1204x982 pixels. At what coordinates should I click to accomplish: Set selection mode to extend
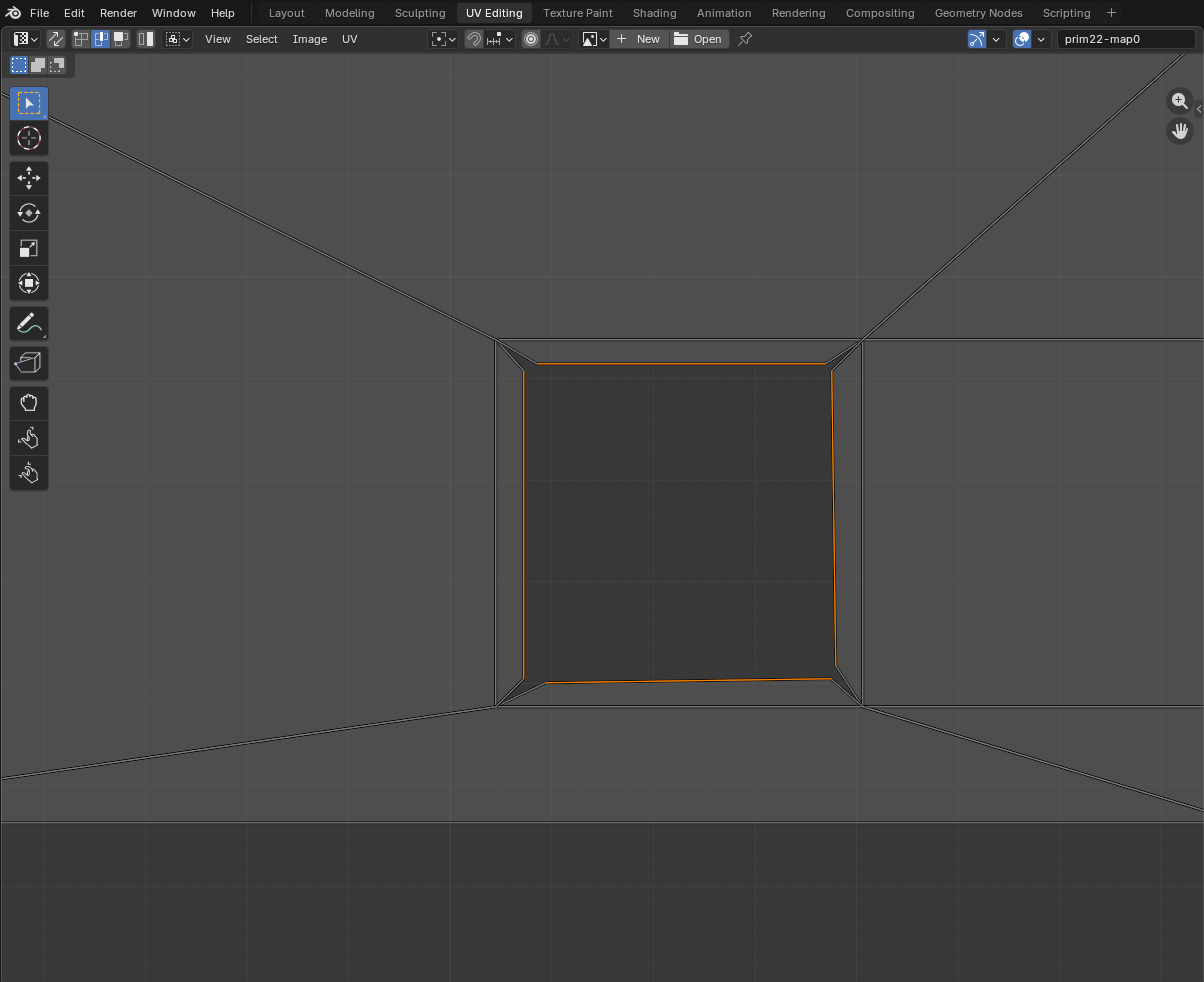38,65
